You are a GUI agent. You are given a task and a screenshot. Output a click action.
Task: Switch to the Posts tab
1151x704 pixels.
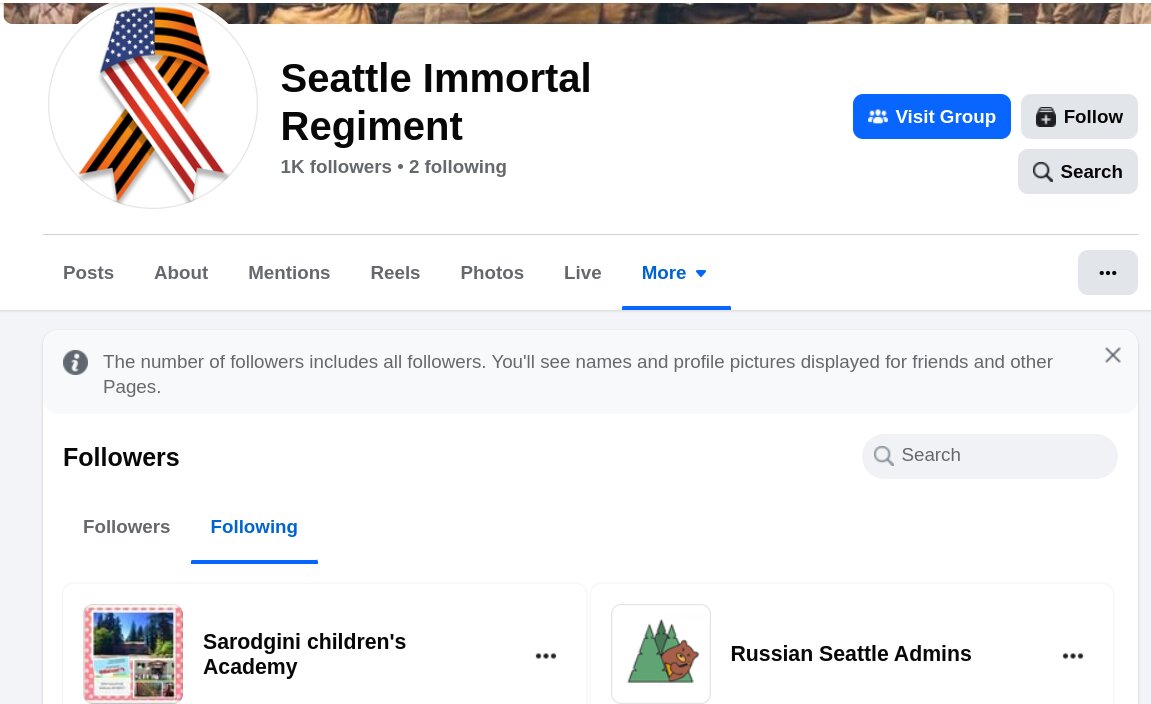pyautogui.click(x=88, y=273)
